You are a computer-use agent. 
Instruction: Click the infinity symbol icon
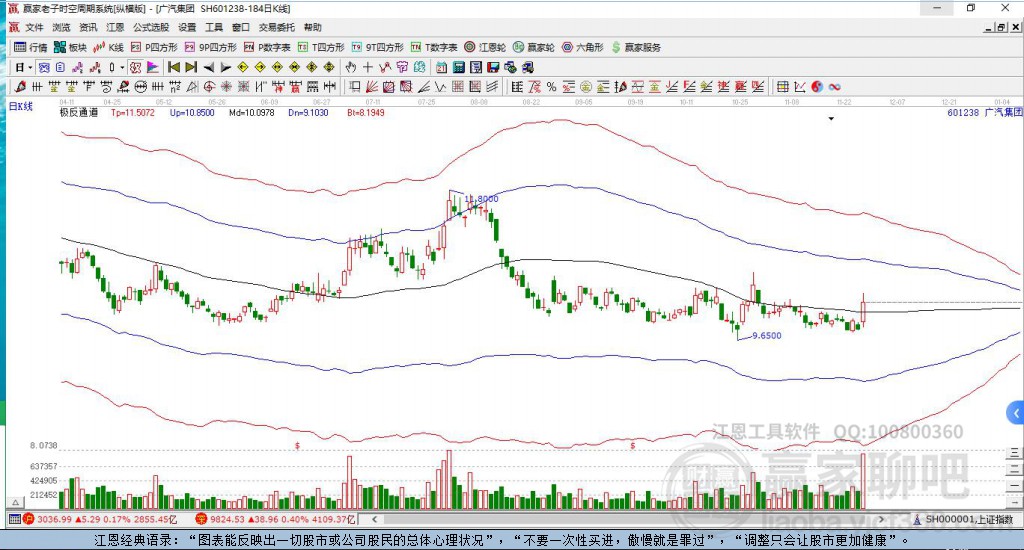tap(833, 87)
